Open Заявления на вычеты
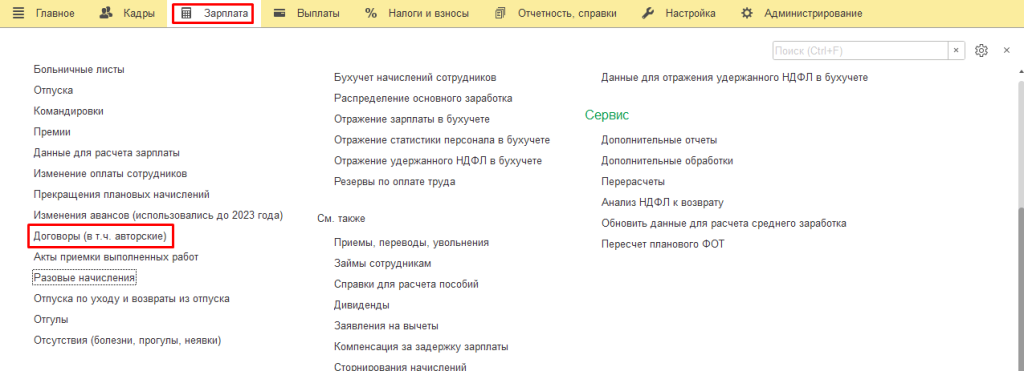This screenshot has height=371, width=1024. click(386, 326)
